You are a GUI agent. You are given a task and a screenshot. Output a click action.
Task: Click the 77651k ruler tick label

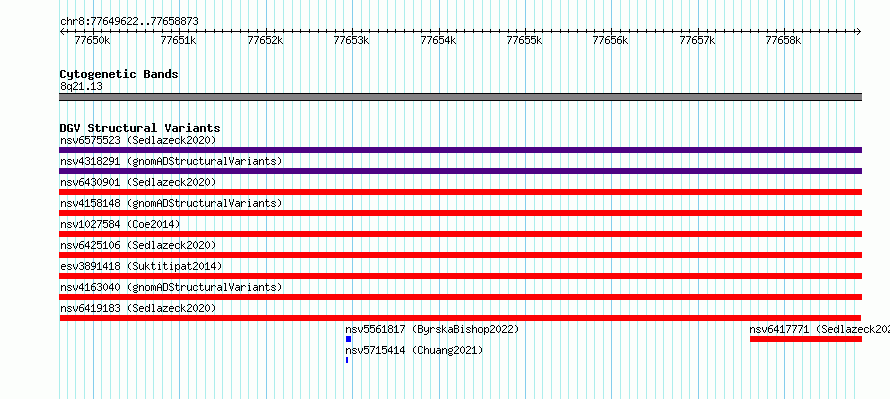179,40
